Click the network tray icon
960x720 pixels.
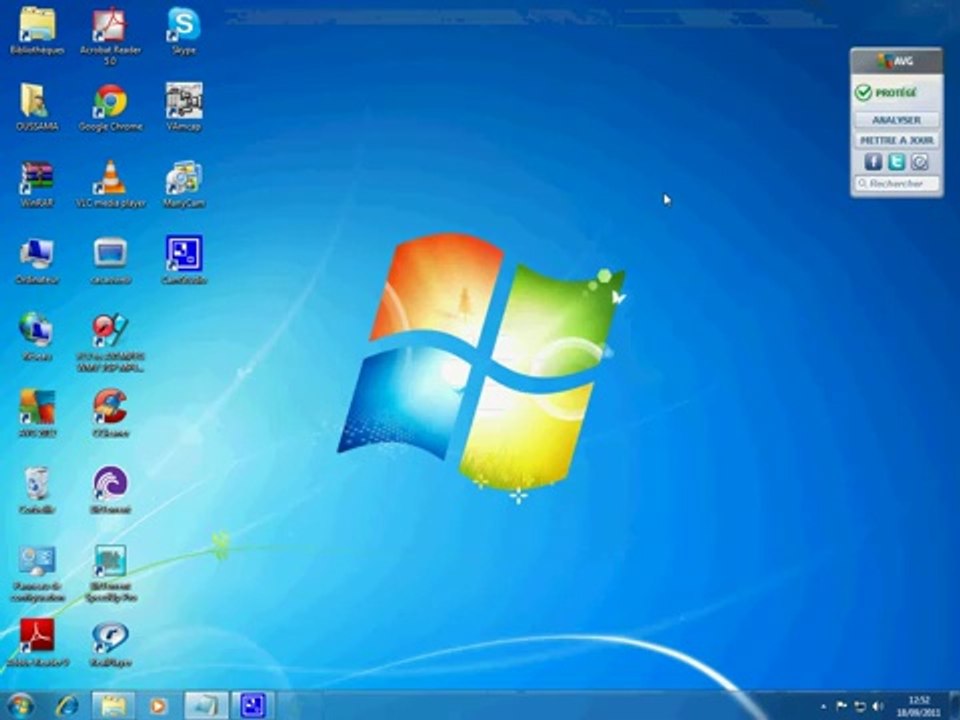tap(860, 706)
